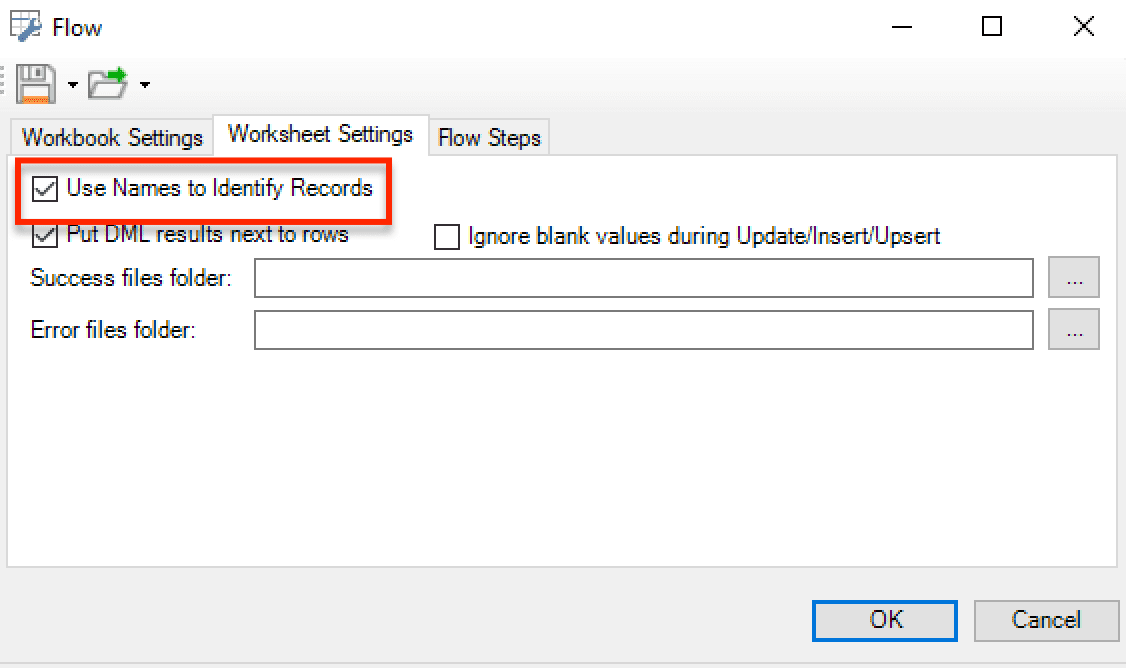This screenshot has width=1126, height=668.
Task: Browse for the Error files folder
Action: [1074, 329]
